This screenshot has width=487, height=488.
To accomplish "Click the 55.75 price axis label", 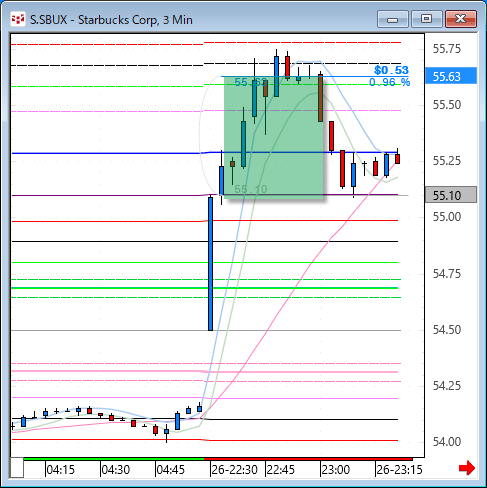I will tap(447, 49).
